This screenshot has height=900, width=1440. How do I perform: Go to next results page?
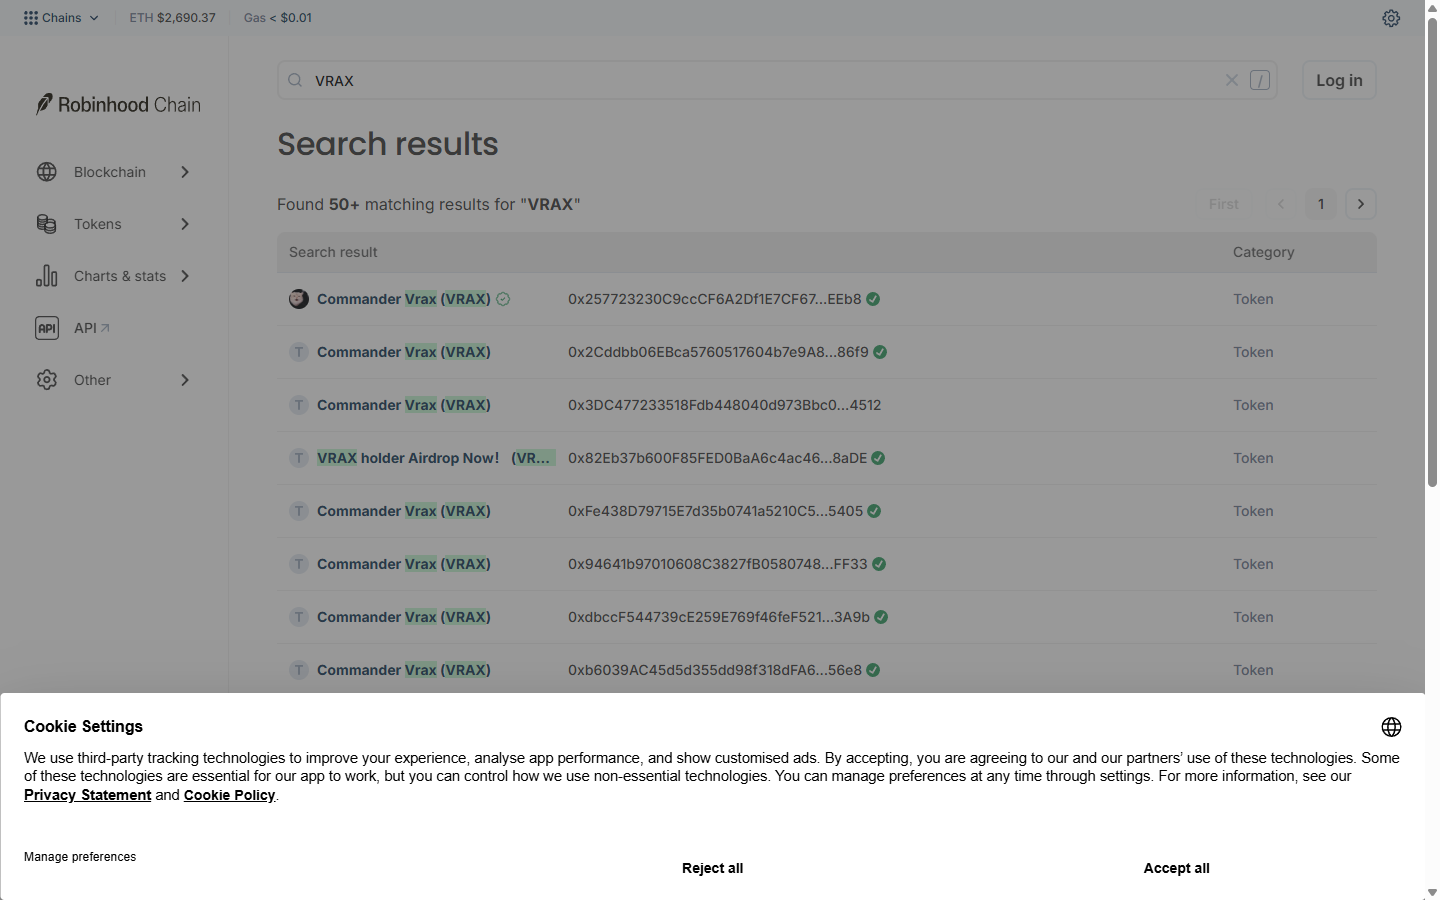point(1361,204)
